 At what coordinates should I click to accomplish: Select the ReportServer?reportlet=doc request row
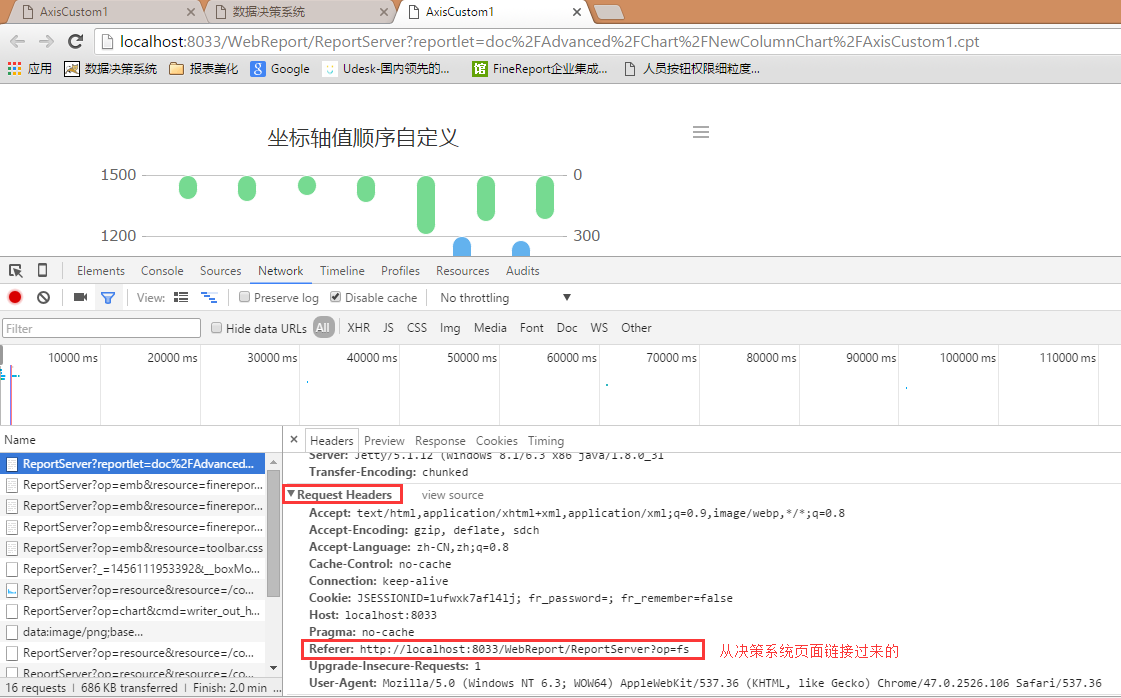[133, 463]
